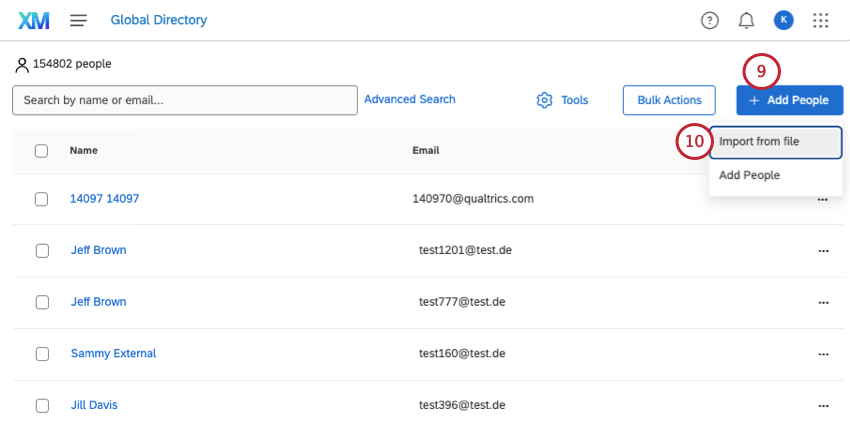Open the help question mark icon
Image resolution: width=850 pixels, height=427 pixels.
[x=710, y=20]
